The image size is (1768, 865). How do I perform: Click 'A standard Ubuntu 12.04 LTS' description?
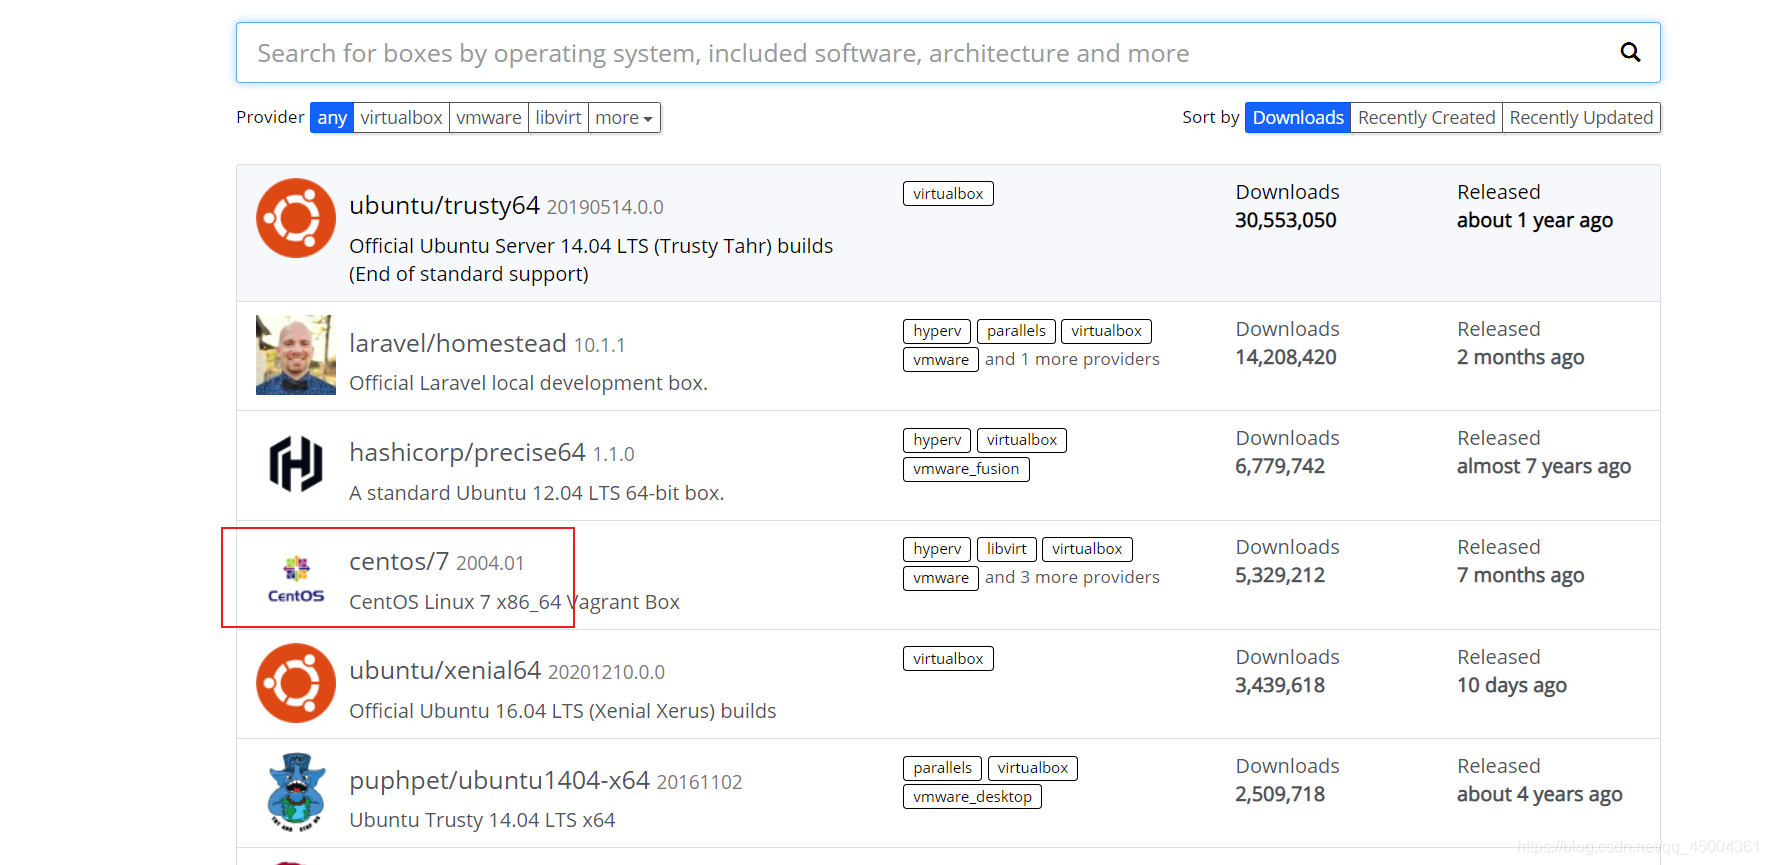coord(537,493)
